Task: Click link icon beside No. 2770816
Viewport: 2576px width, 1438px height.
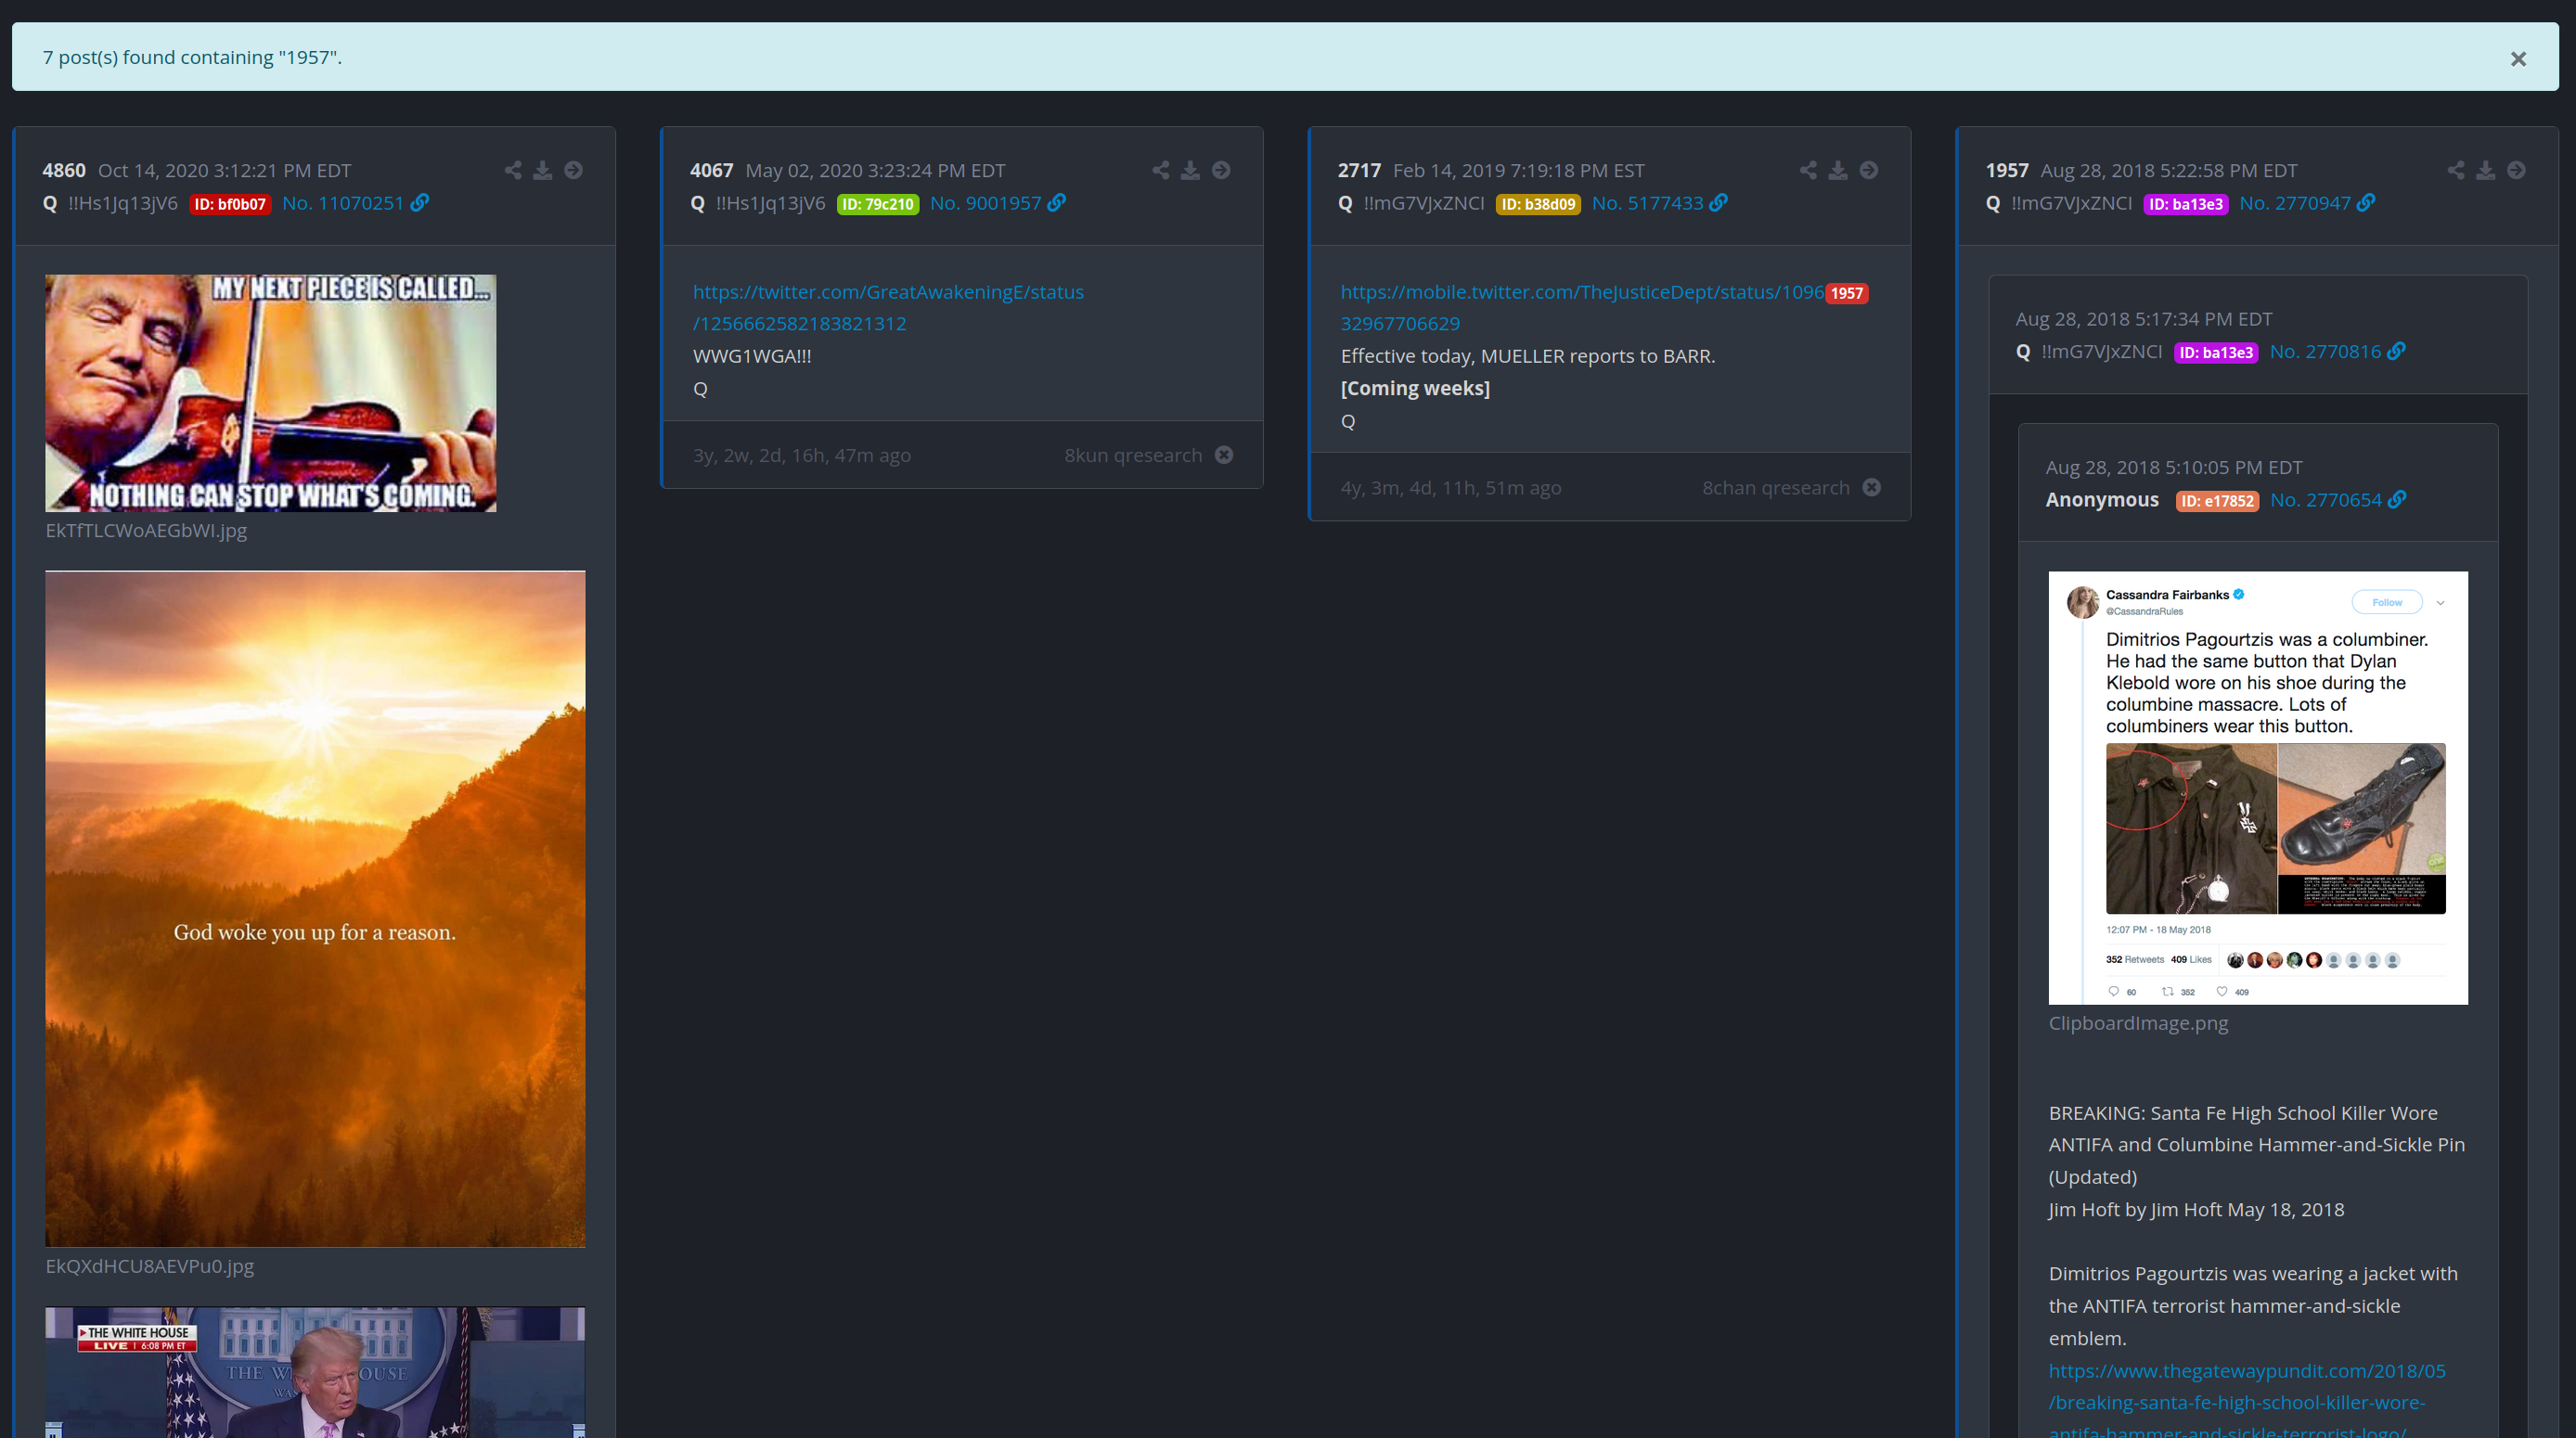Action: point(2397,351)
